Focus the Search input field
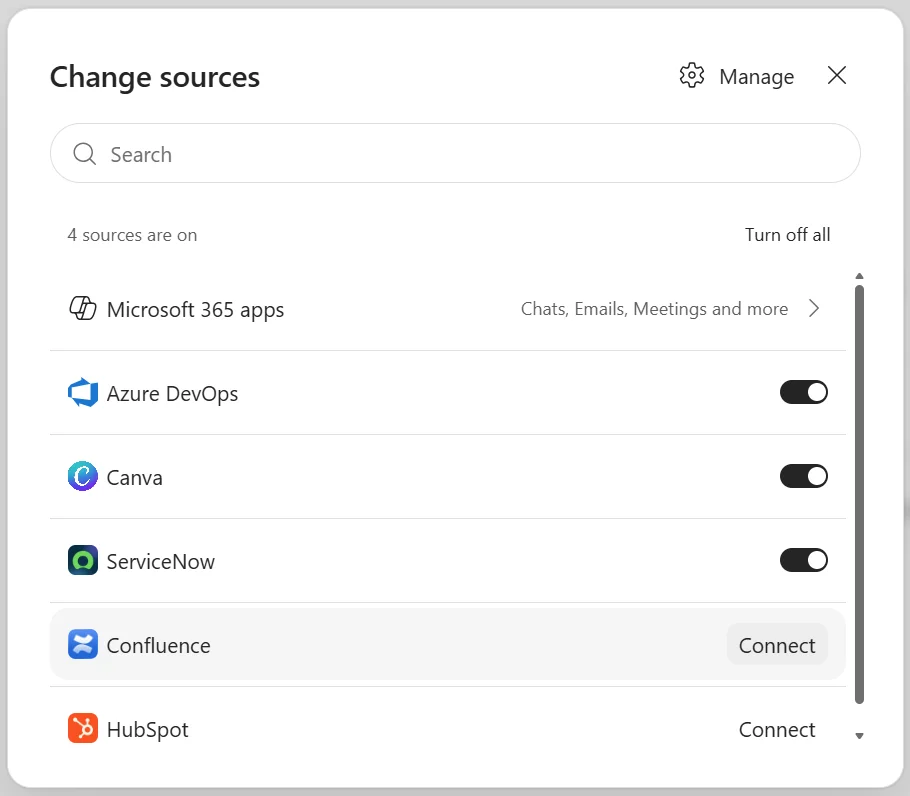Image resolution: width=910 pixels, height=796 pixels. (455, 153)
